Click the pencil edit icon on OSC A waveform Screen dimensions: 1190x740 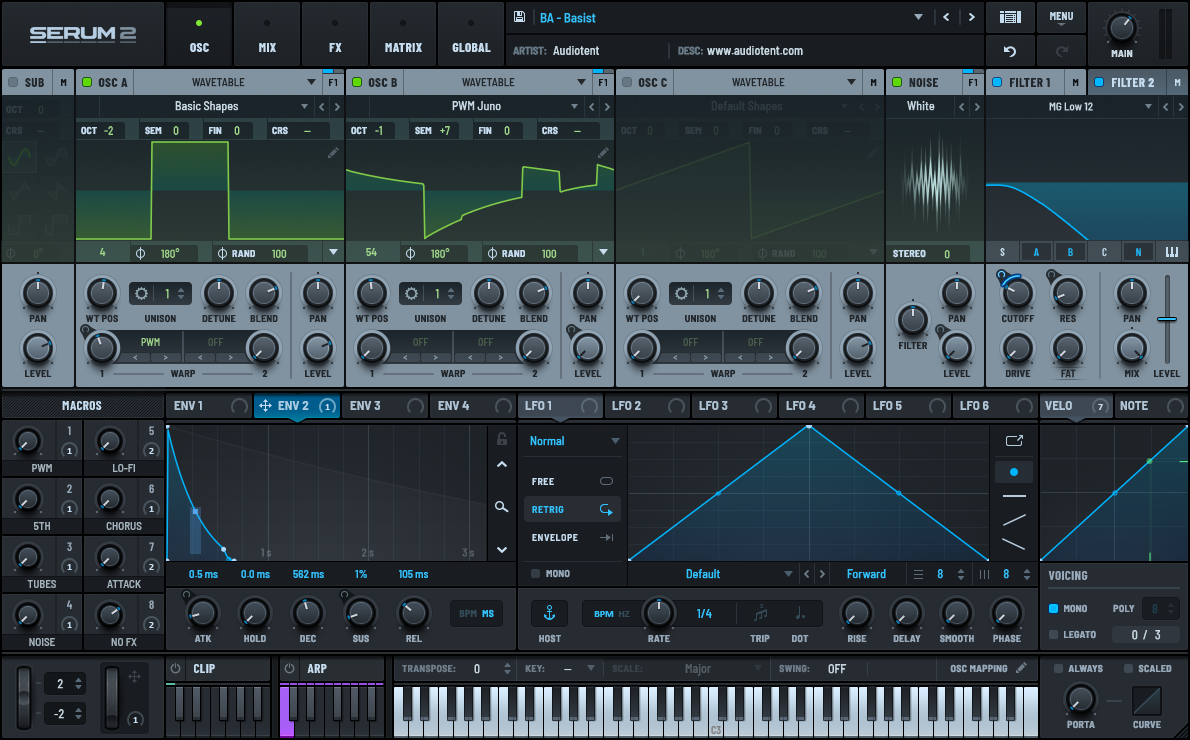[x=333, y=153]
